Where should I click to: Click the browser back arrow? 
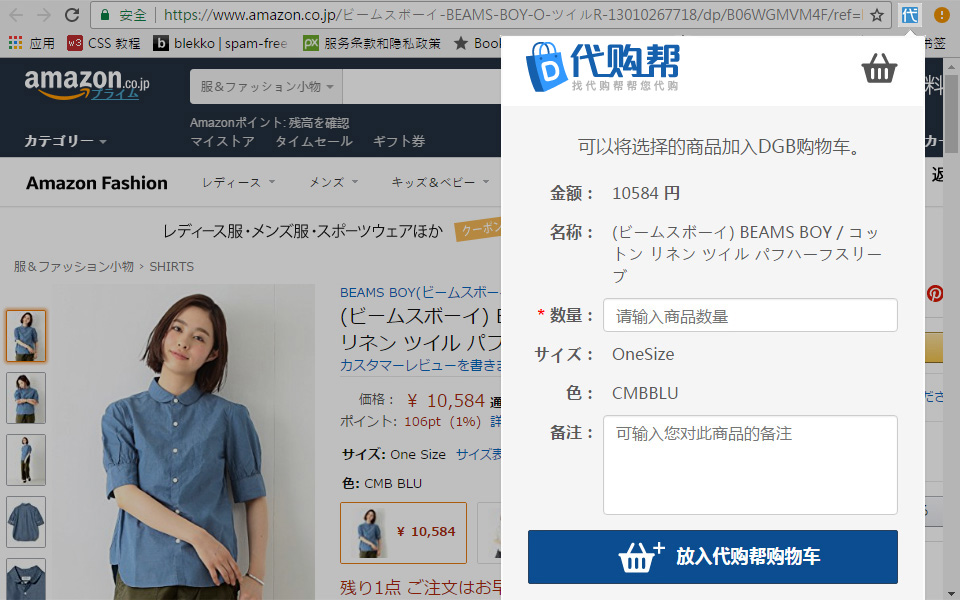point(16,15)
